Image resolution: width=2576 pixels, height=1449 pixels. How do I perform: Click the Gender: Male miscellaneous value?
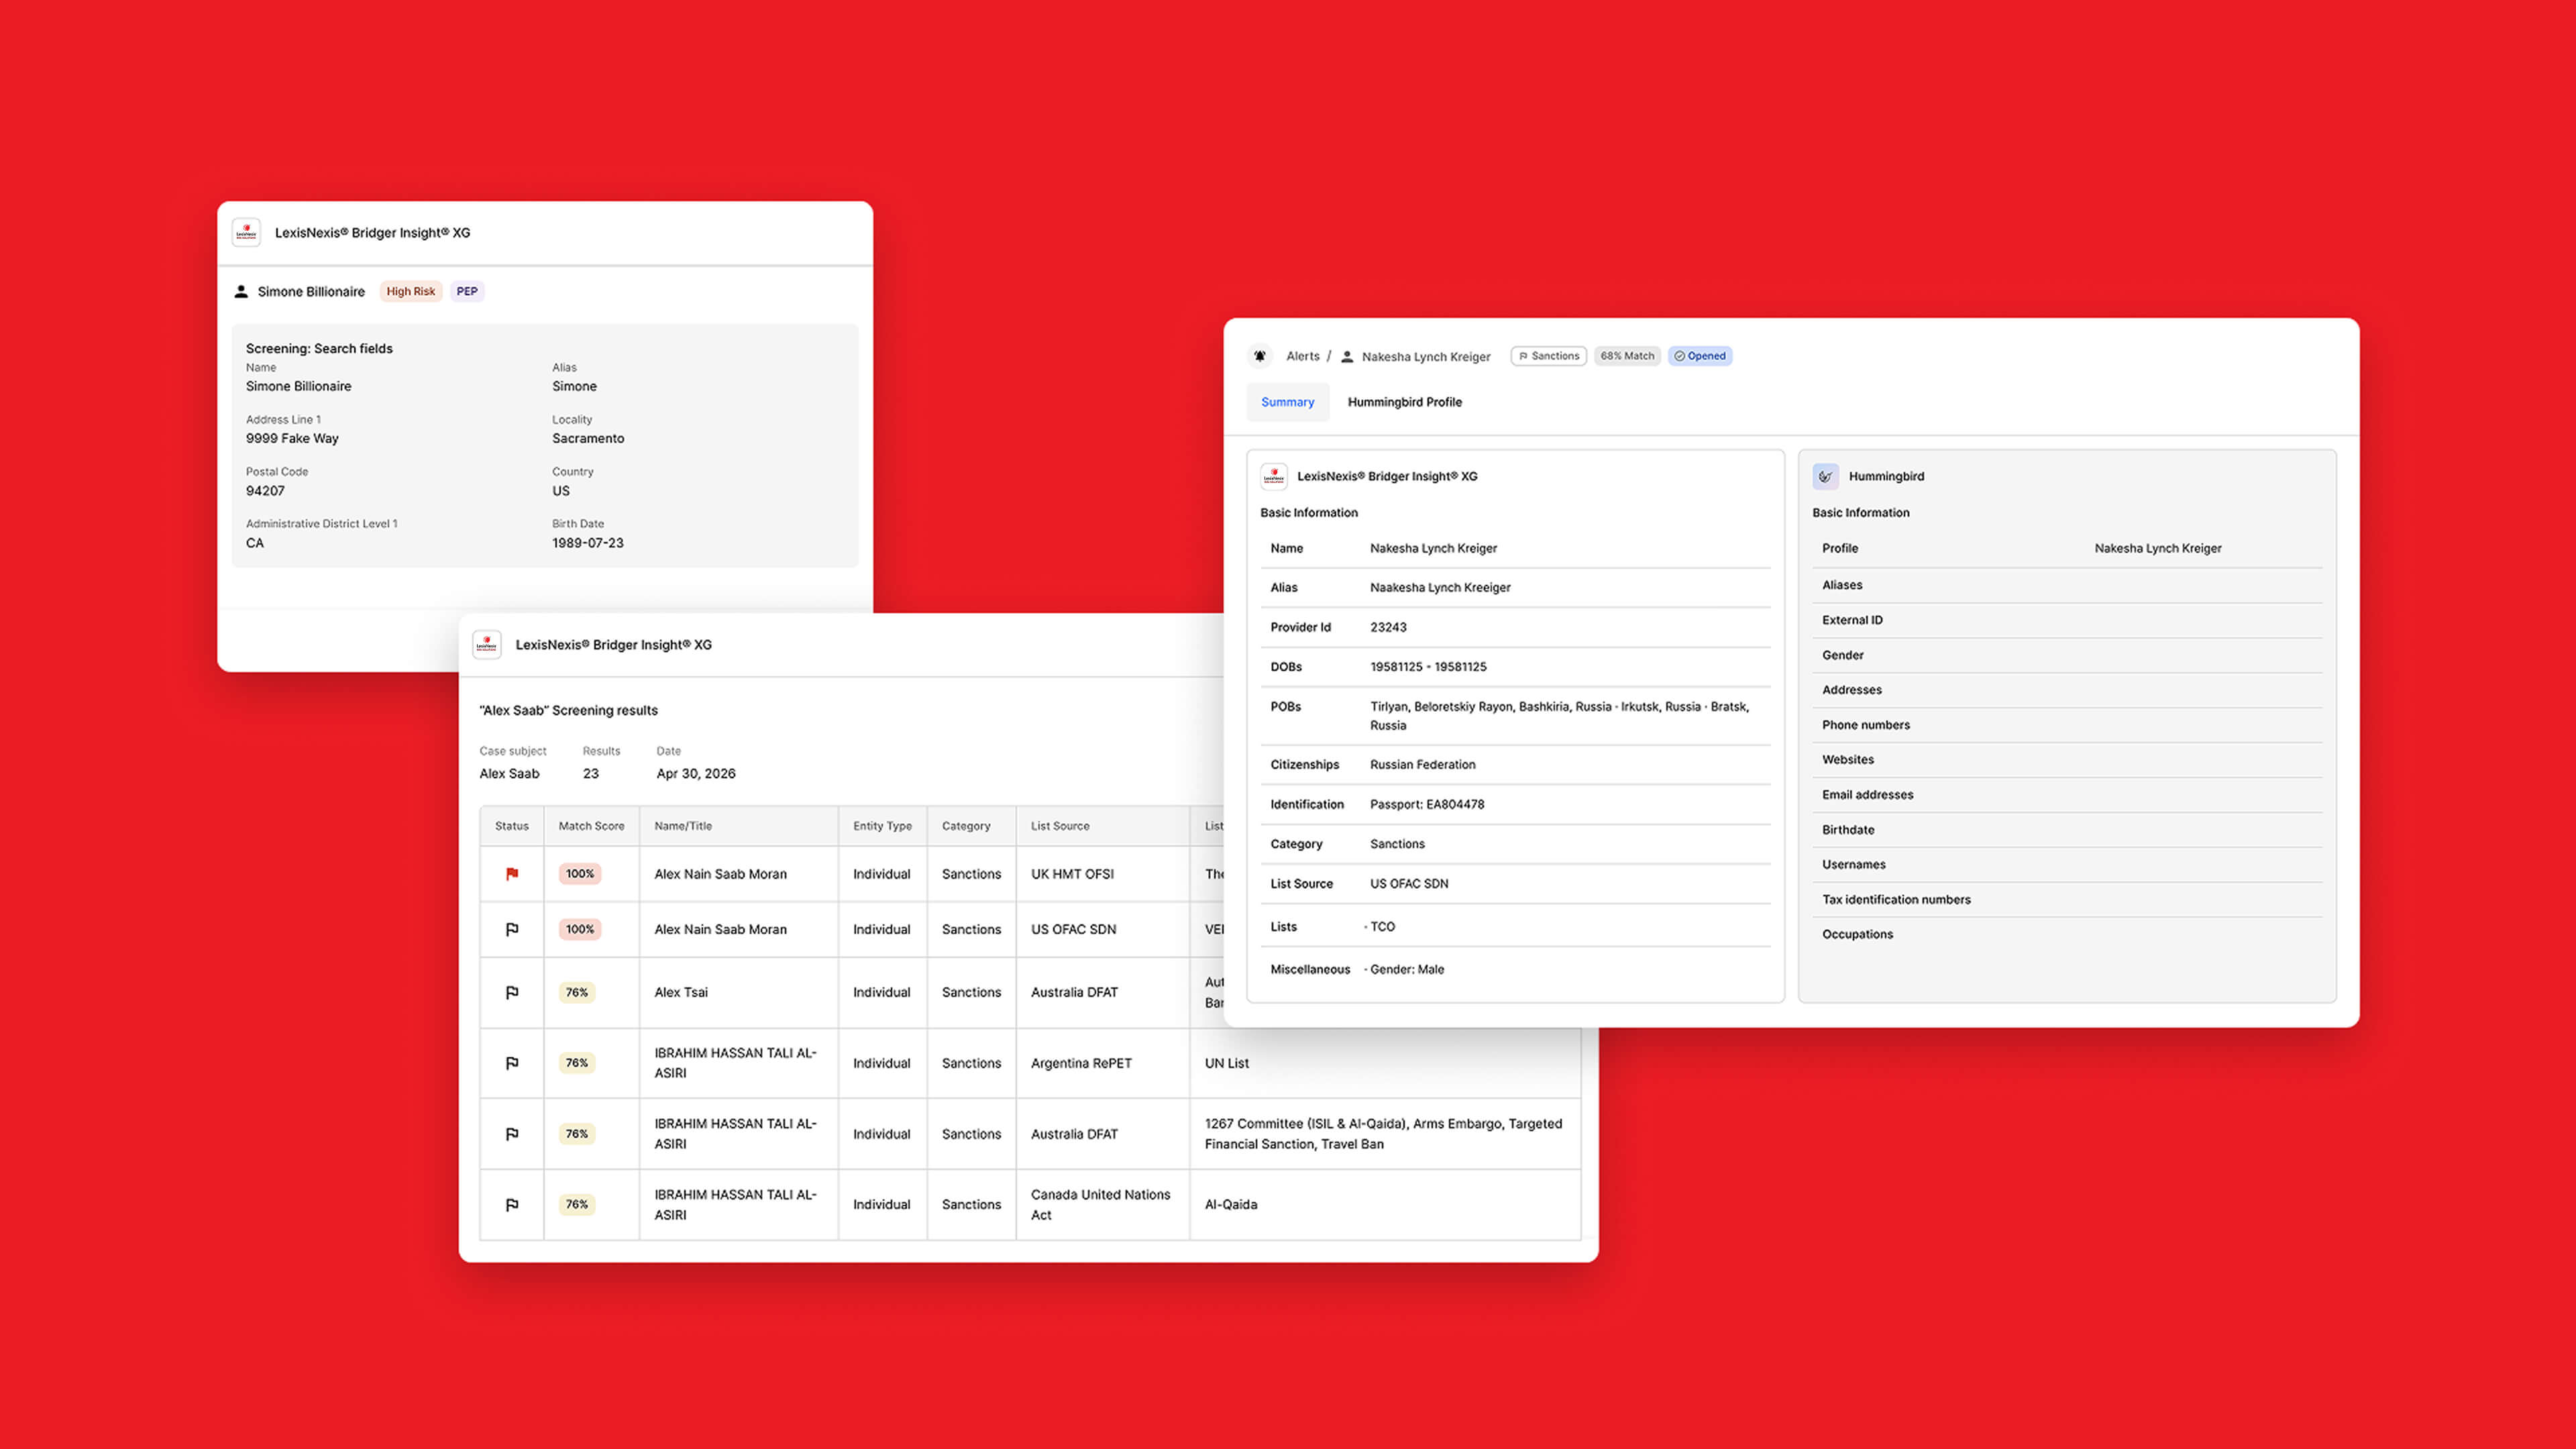(1406, 970)
